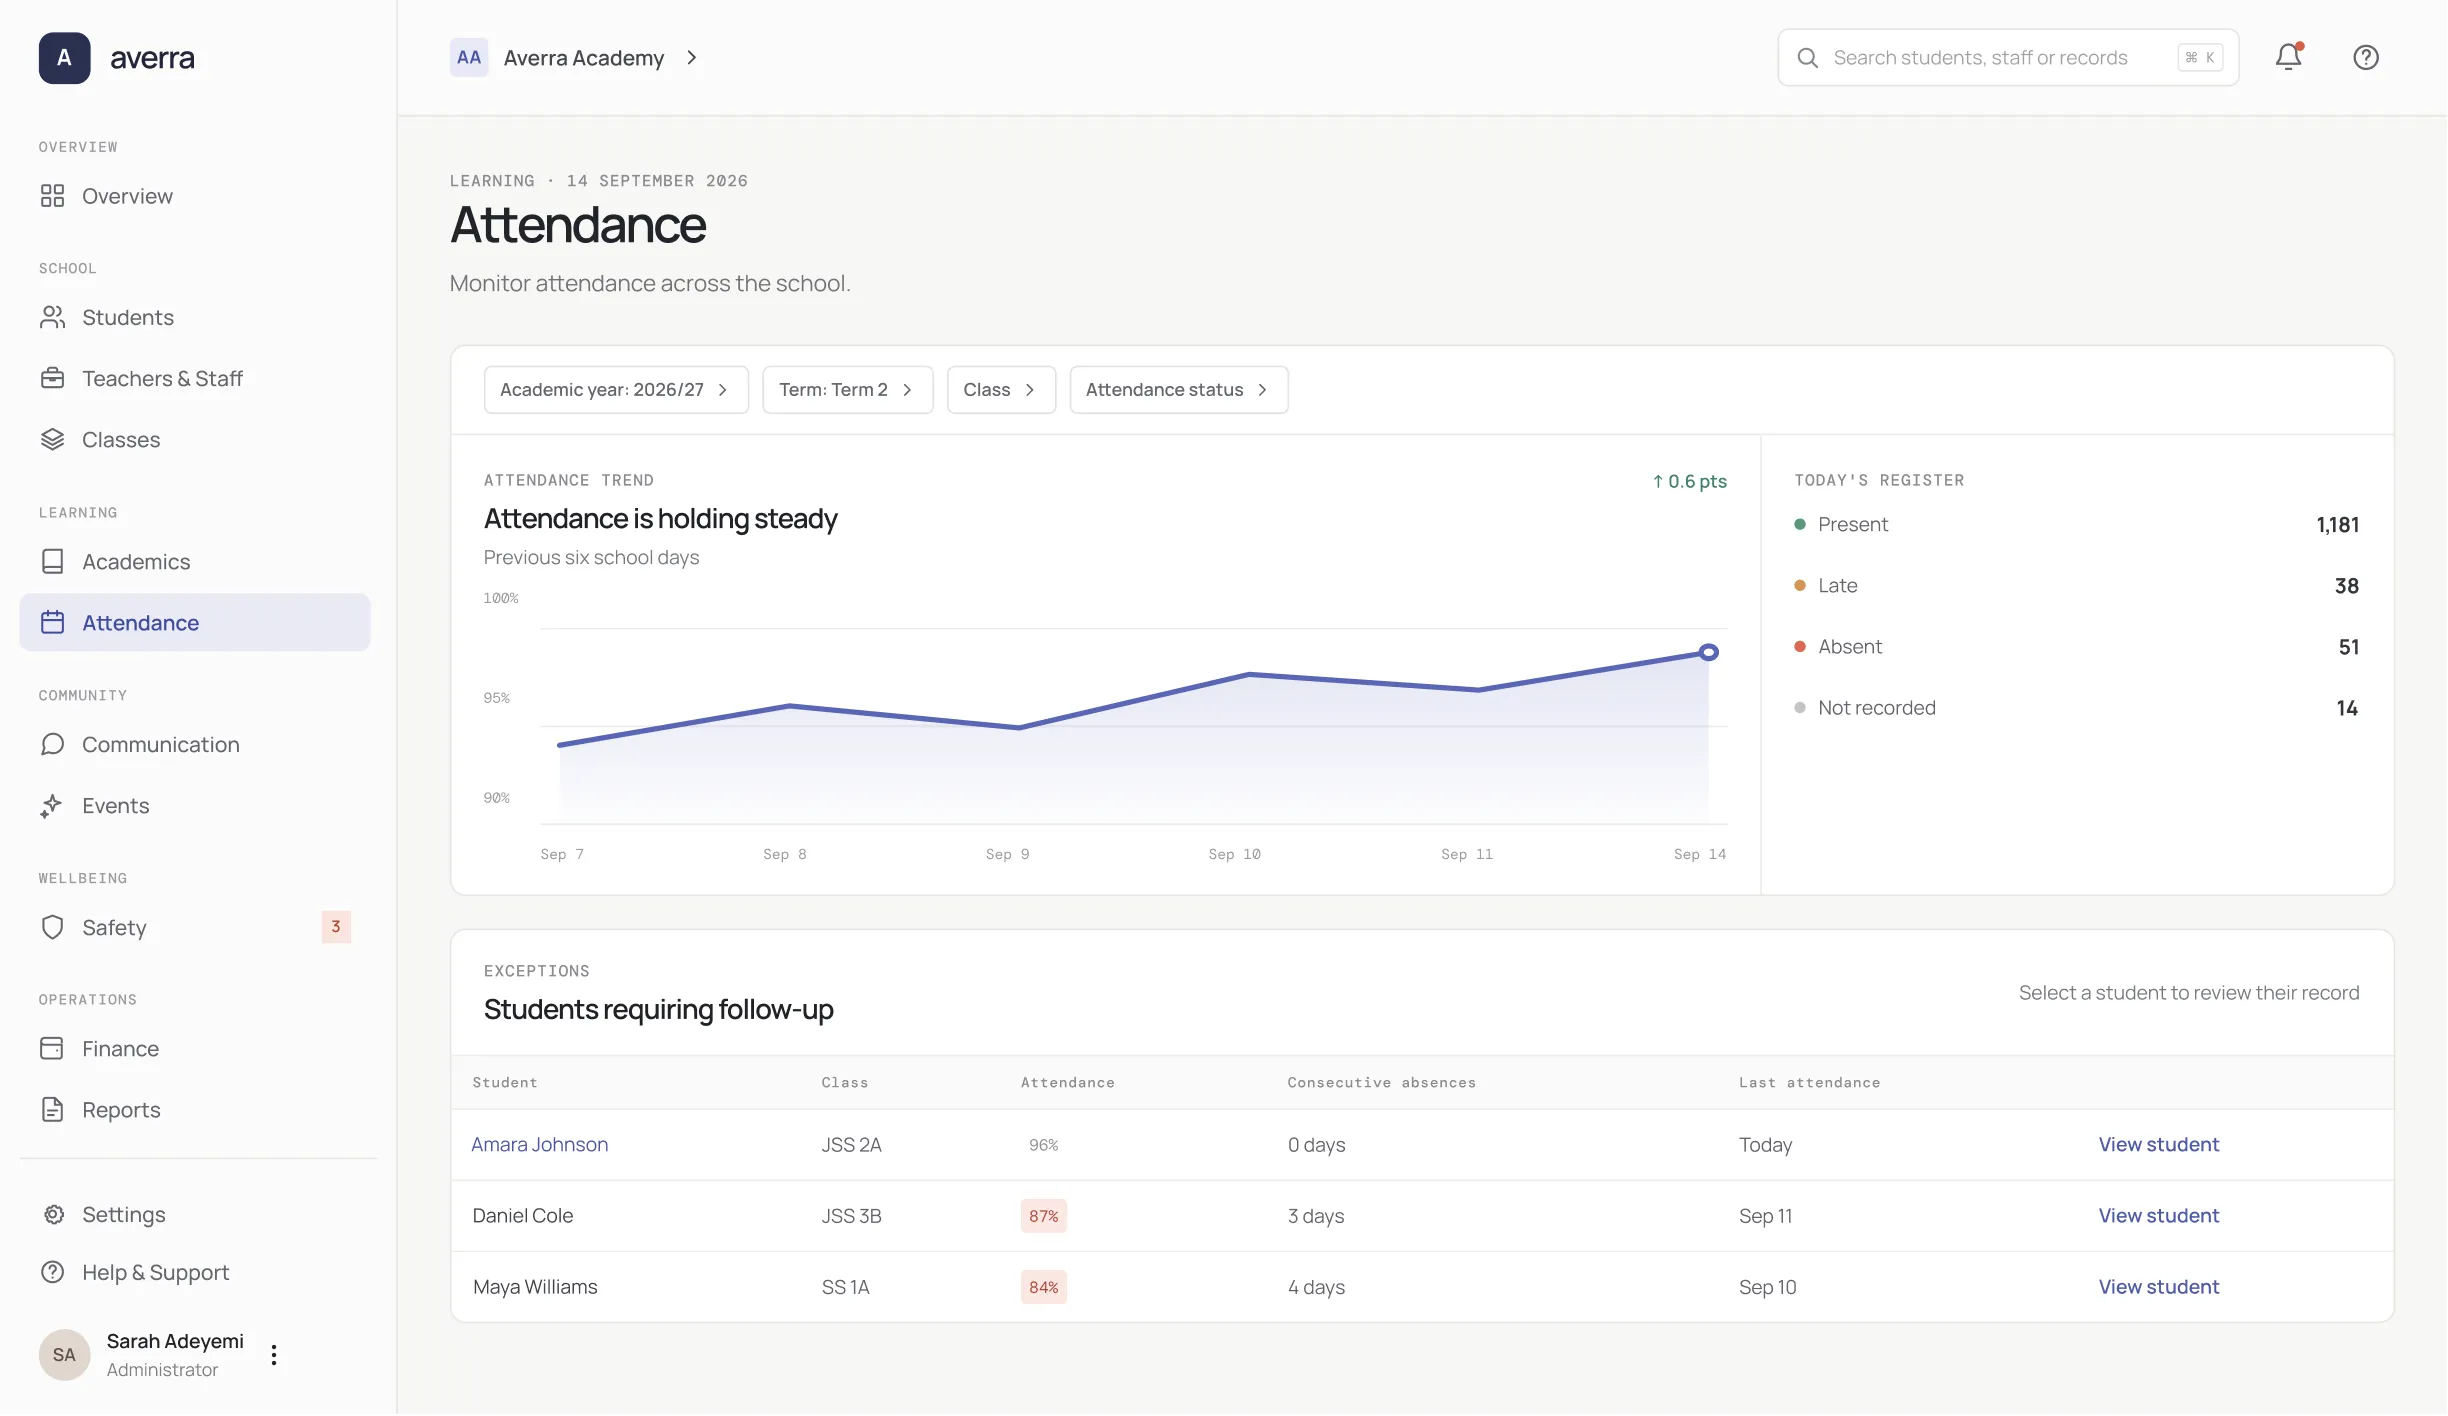Screen dimensions: 2448x1416
Task: Go to Events
Action: (x=195, y=805)
